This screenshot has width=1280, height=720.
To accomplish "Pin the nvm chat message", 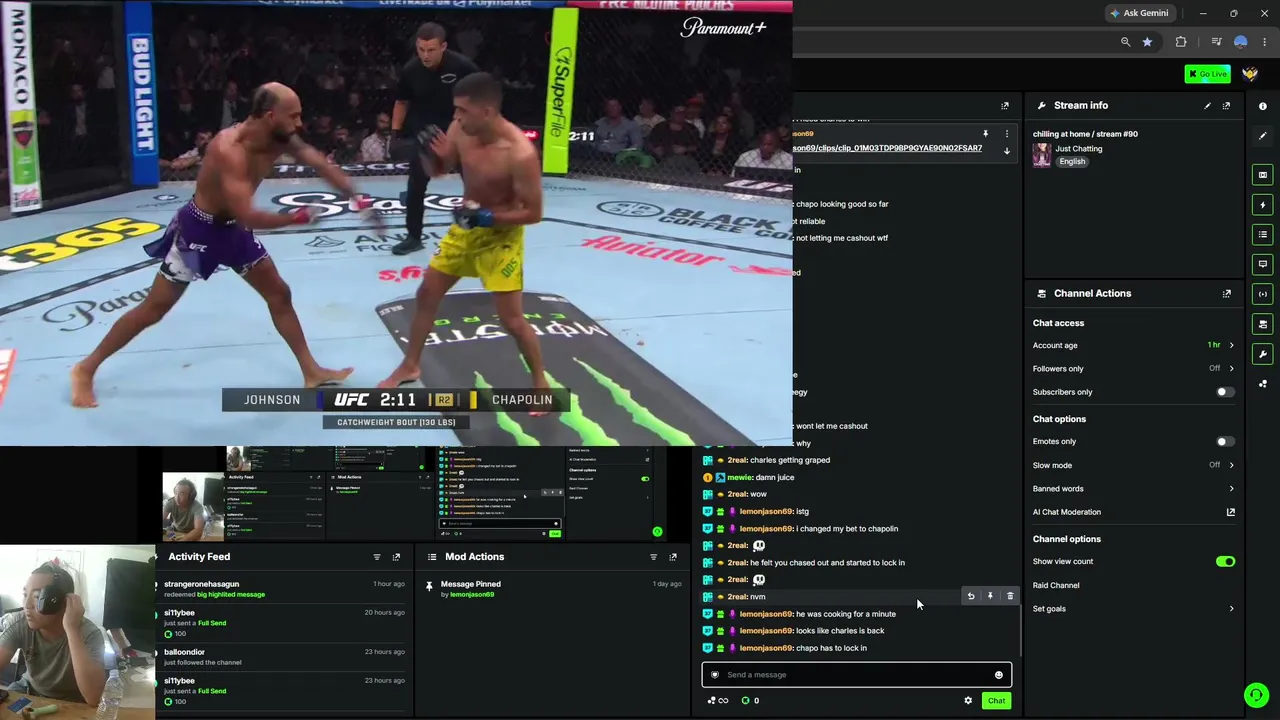I will pyautogui.click(x=990, y=596).
